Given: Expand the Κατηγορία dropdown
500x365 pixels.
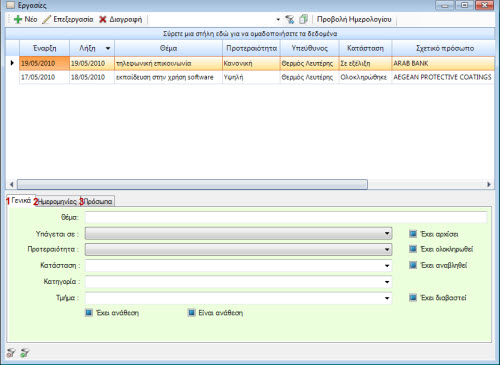Looking at the screenshot, I should (387, 282).
